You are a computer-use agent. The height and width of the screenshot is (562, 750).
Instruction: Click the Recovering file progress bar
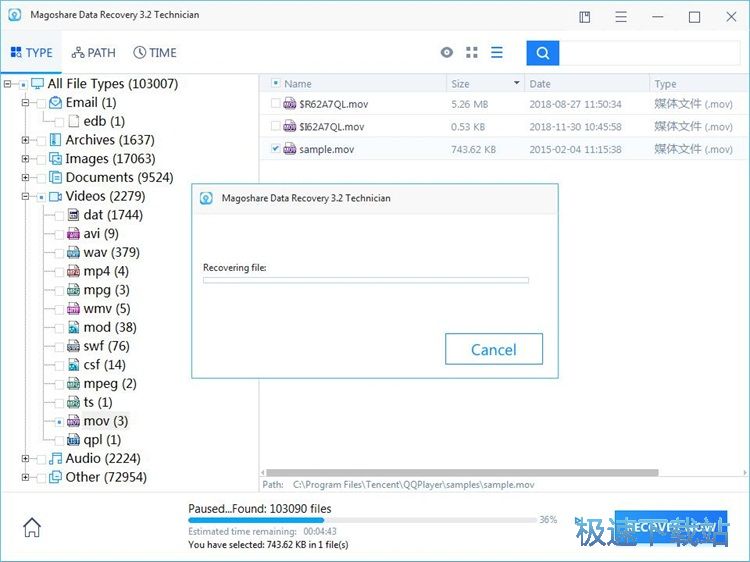click(366, 280)
